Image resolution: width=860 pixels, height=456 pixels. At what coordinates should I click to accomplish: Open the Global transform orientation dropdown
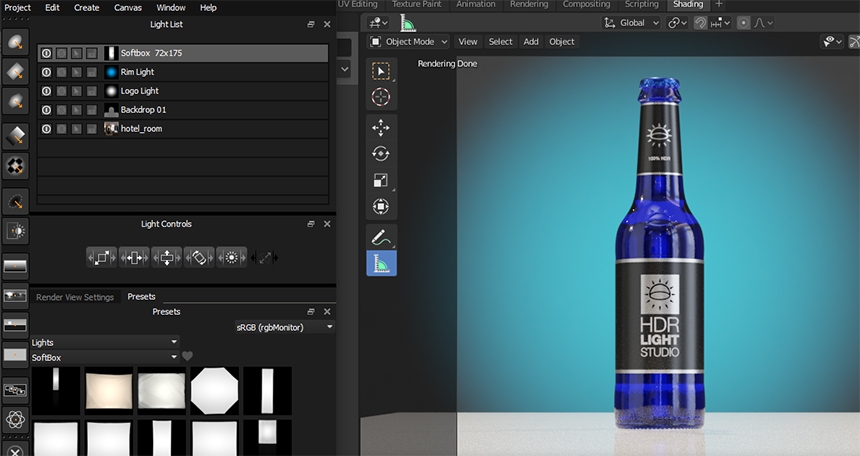tap(631, 23)
